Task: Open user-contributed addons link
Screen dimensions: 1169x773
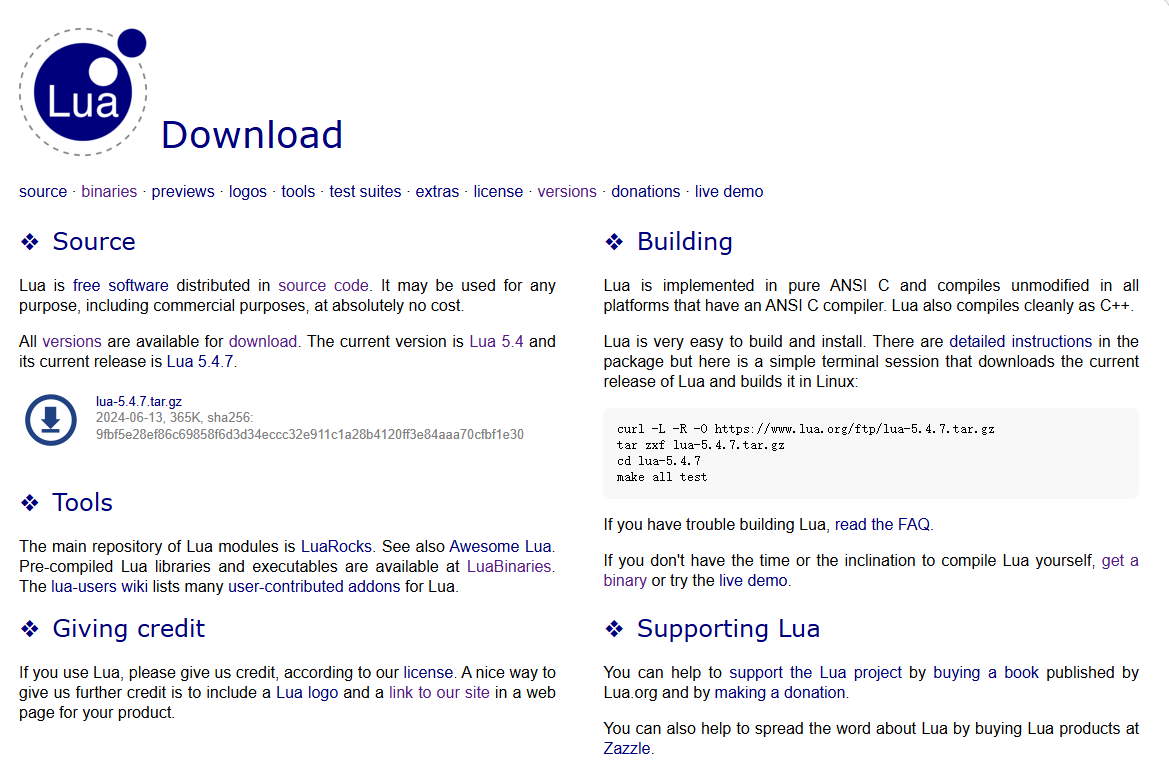Action: point(314,587)
